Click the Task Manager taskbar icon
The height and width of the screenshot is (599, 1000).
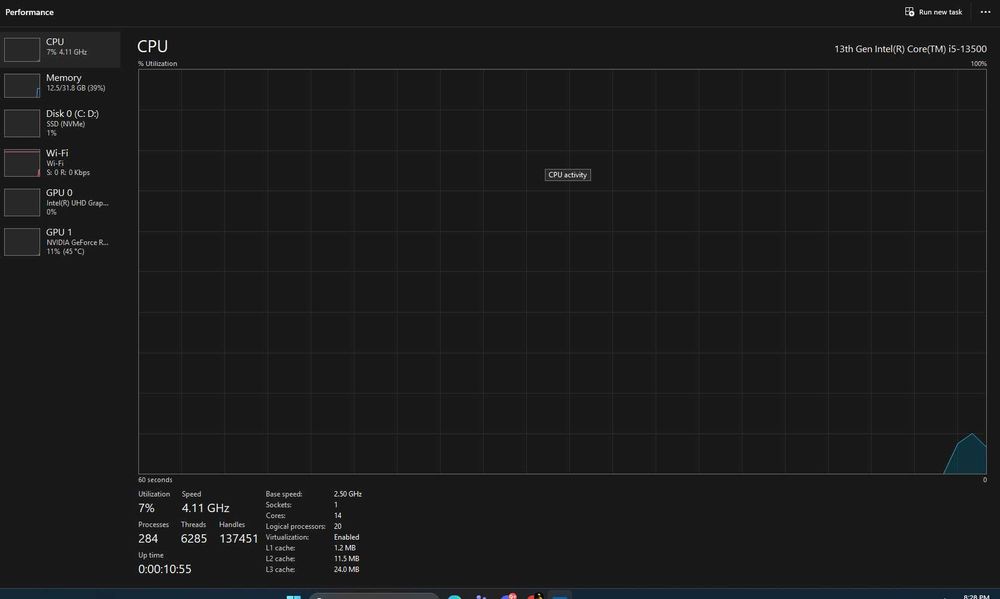pos(559,596)
